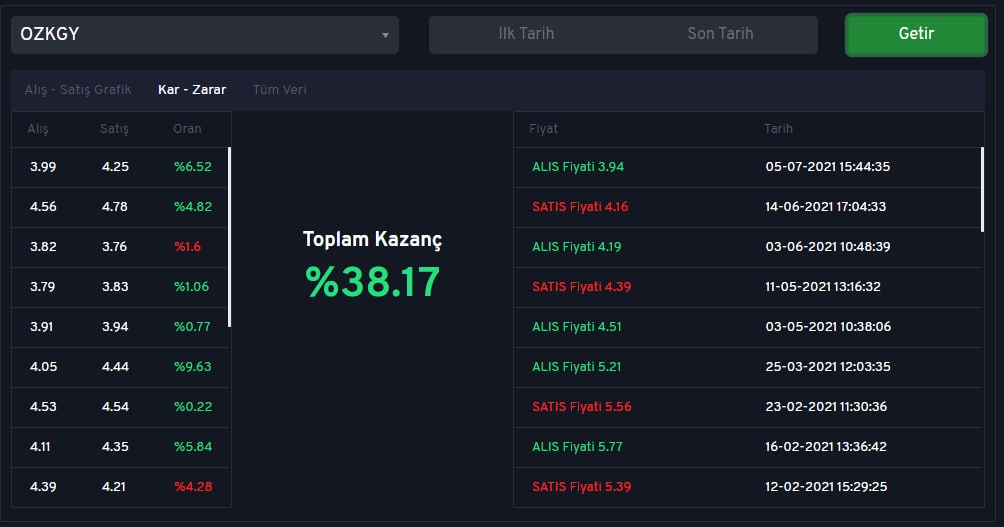The width and height of the screenshot is (1004, 527).
Task: Click the Tarih column header
Action: coord(778,129)
